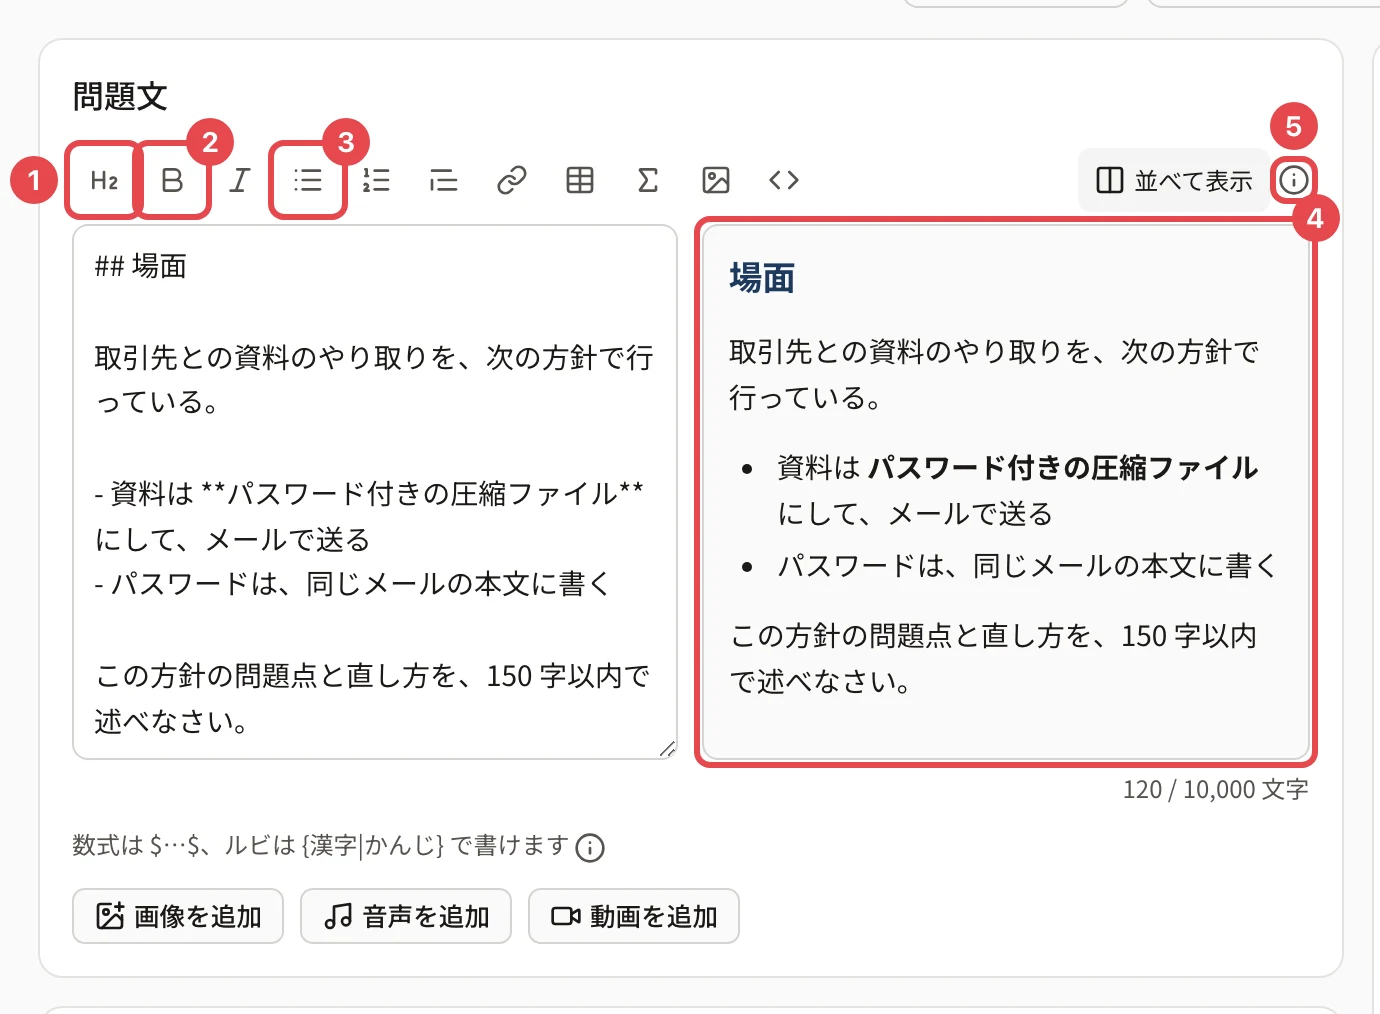Screen dimensions: 1380x1014
Task: Click the 音声を追加 button
Action: [406, 916]
